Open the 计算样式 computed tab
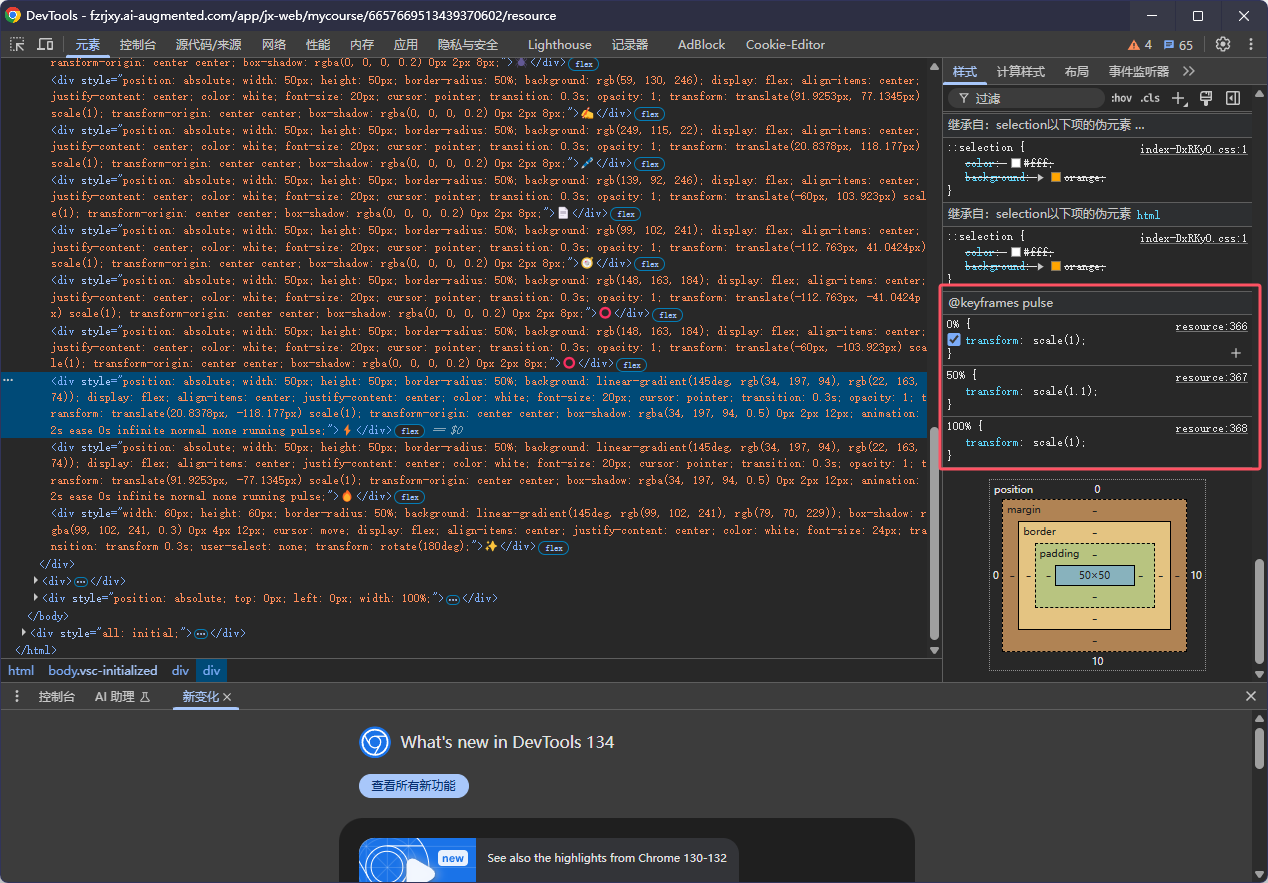 (1020, 72)
